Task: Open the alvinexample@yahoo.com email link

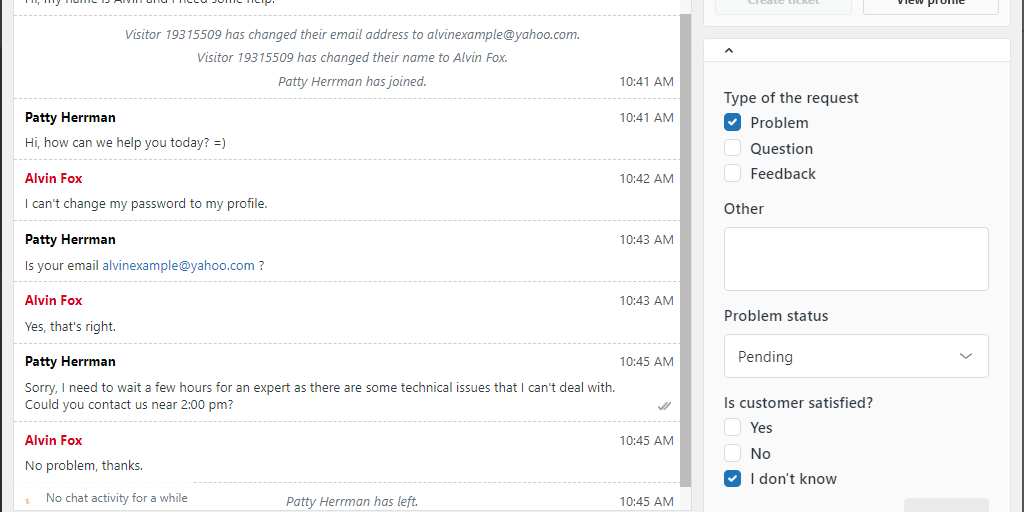Action: [178, 266]
